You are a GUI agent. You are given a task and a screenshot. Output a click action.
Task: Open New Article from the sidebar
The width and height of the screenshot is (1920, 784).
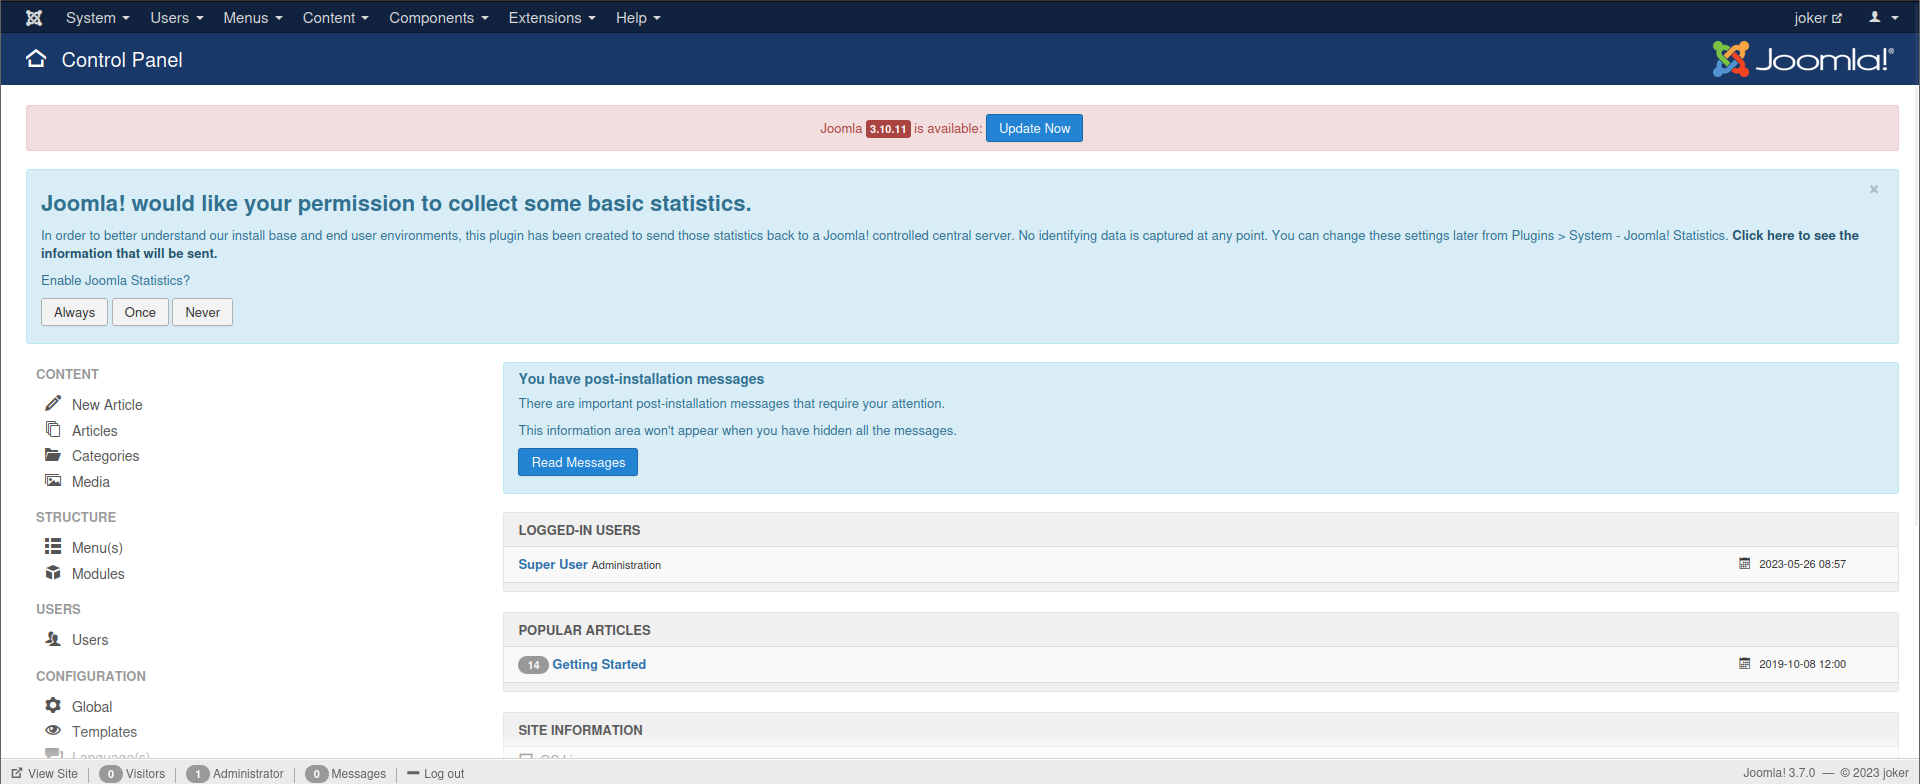tap(107, 405)
